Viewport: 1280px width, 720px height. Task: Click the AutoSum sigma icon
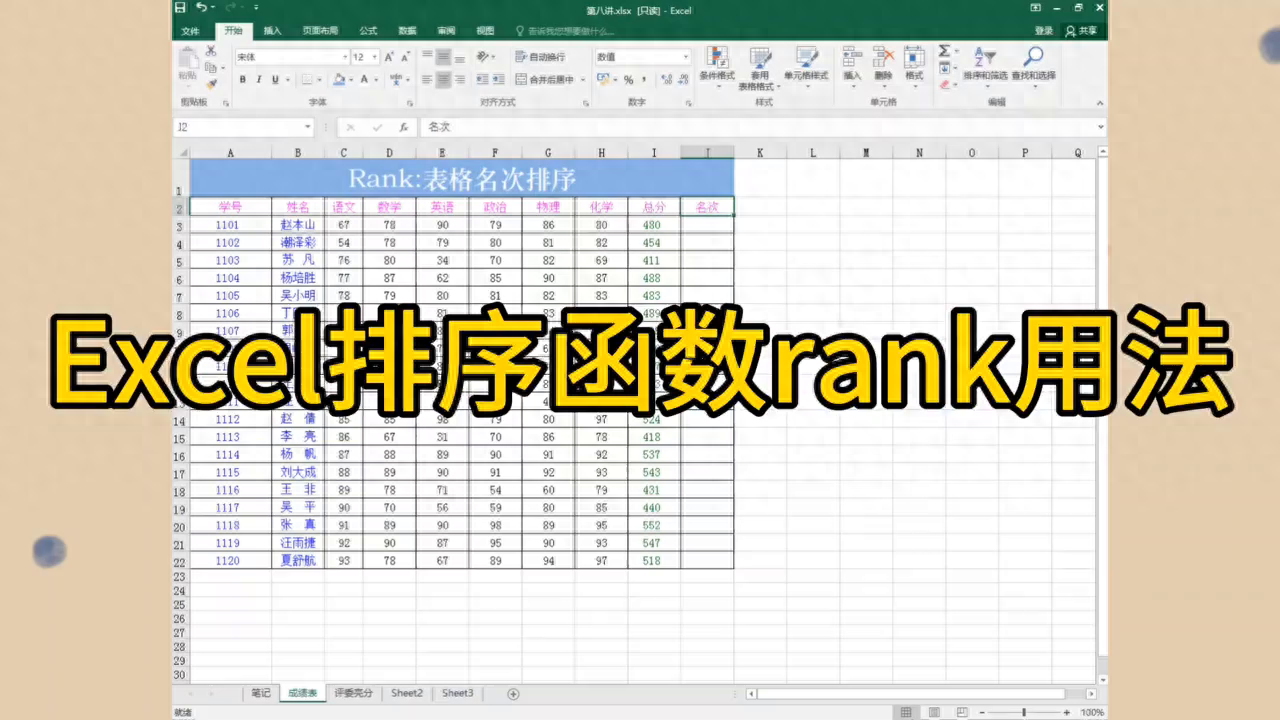(x=943, y=51)
